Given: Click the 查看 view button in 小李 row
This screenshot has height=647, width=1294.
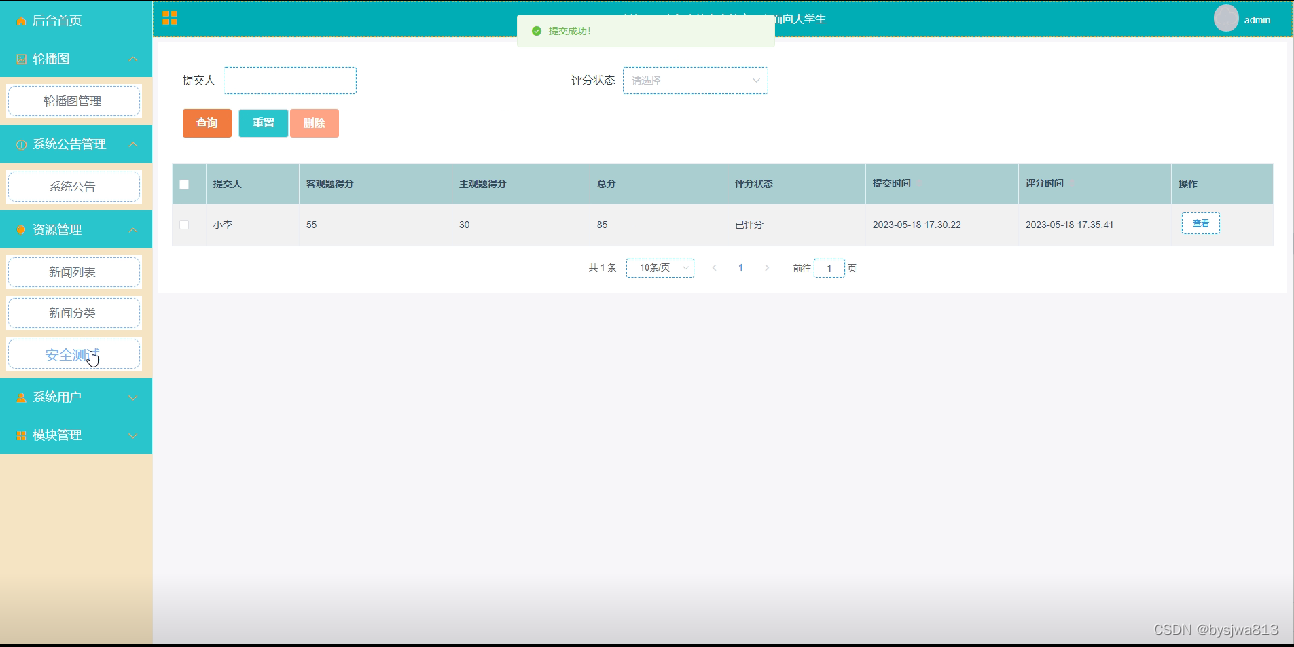Looking at the screenshot, I should 1200,224.
